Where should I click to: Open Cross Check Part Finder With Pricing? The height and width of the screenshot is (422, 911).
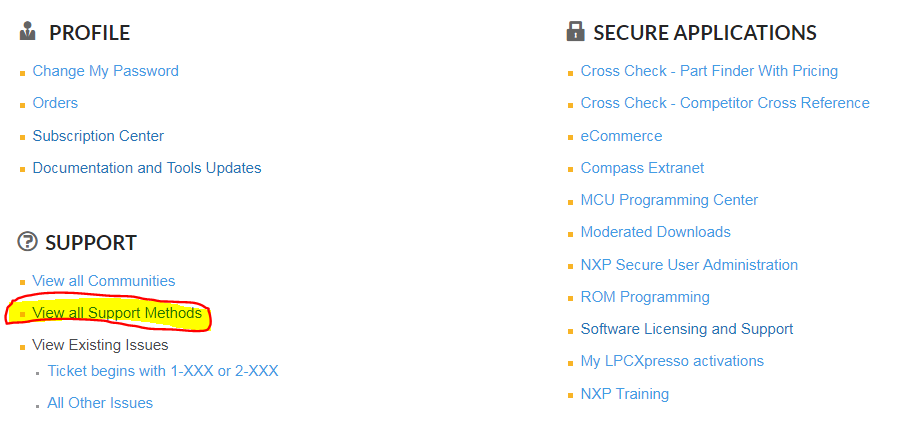point(709,71)
